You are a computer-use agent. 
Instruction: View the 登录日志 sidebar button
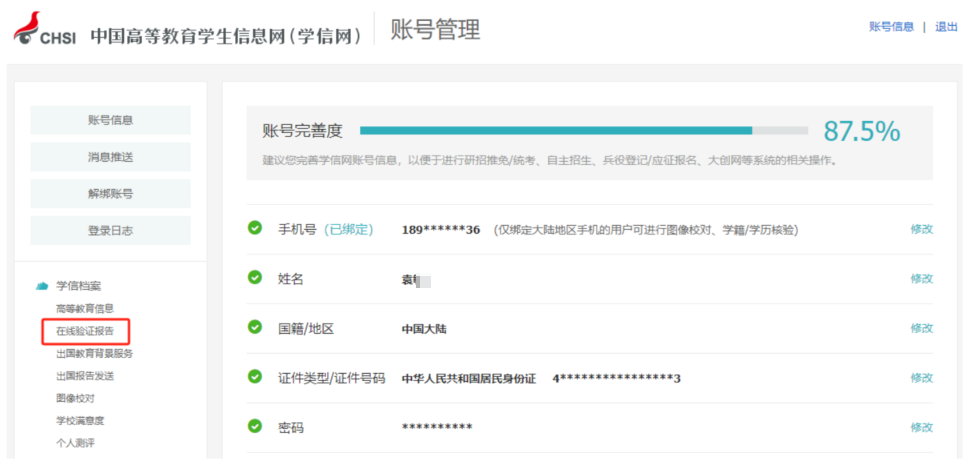point(111,231)
